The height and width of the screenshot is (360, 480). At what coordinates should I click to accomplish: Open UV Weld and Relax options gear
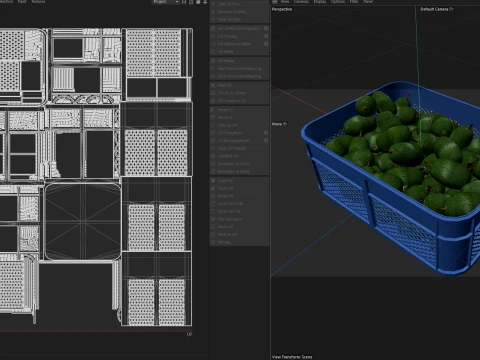point(266,44)
